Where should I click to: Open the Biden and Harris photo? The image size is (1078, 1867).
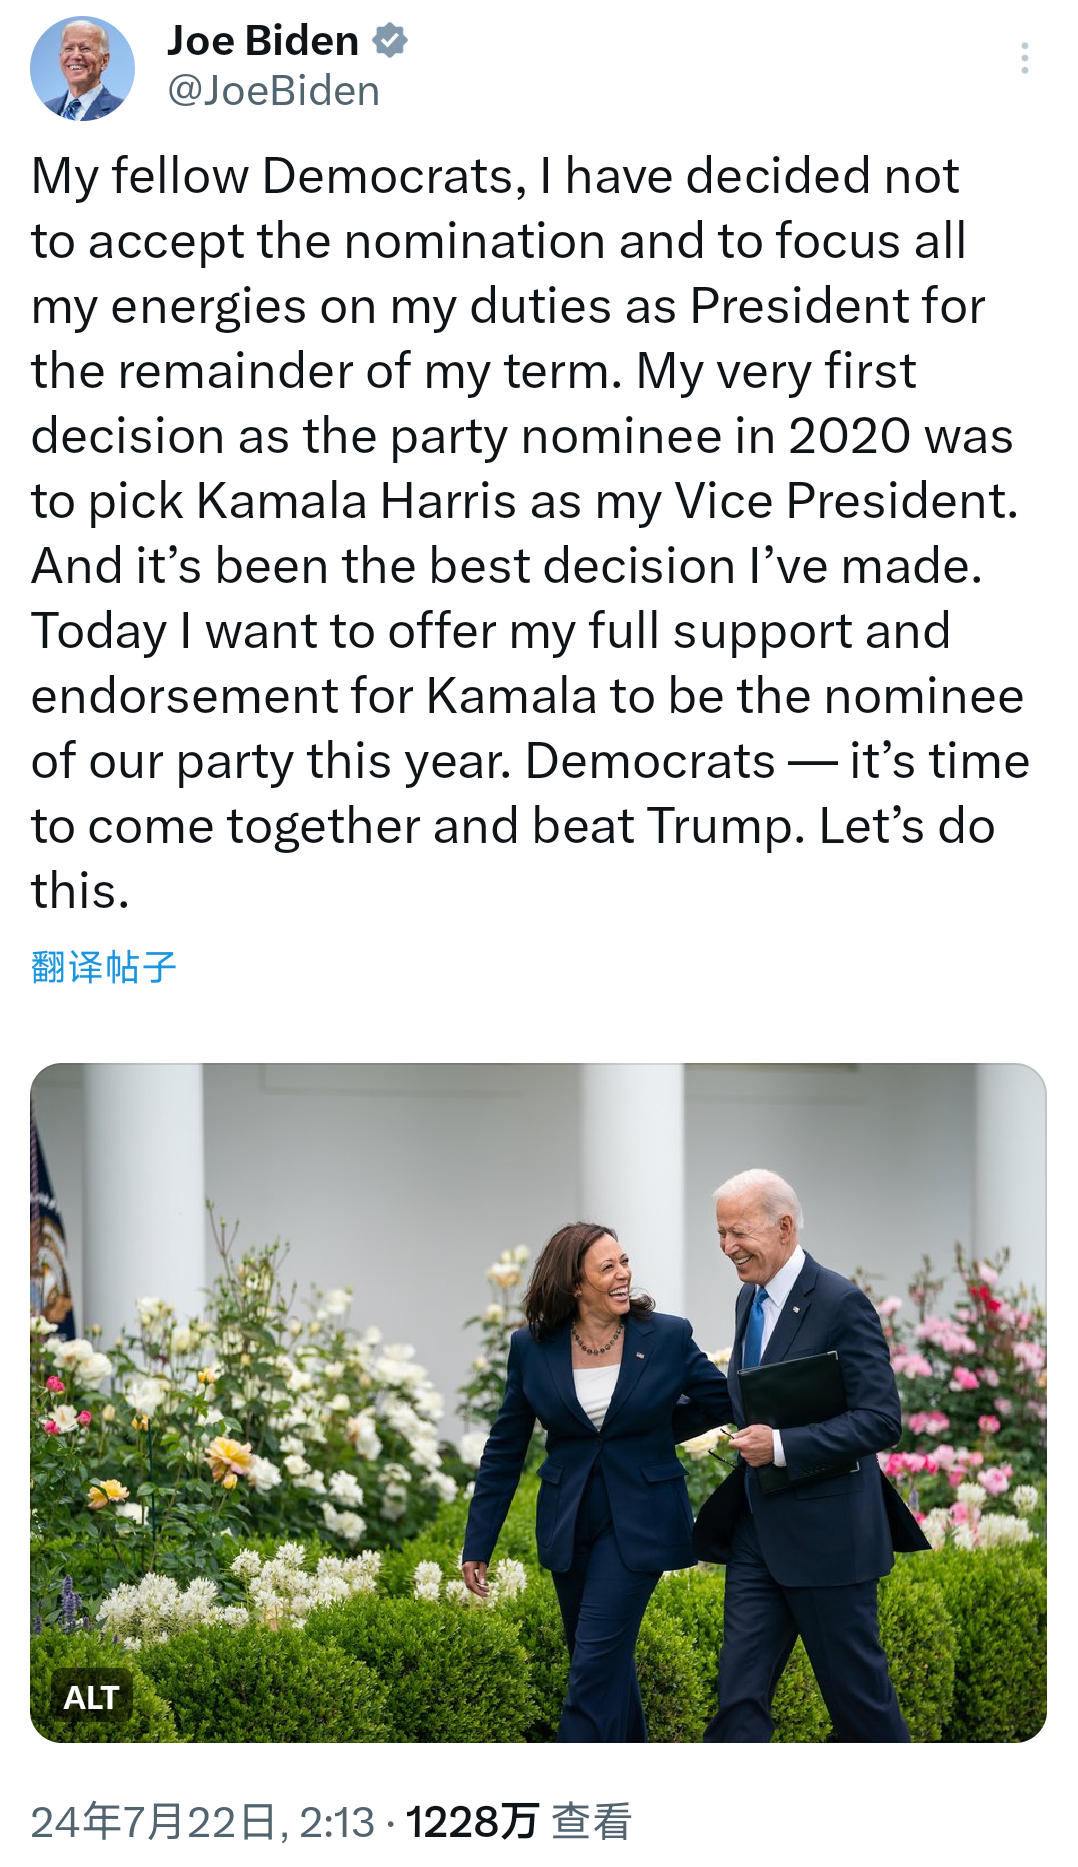point(538,1402)
